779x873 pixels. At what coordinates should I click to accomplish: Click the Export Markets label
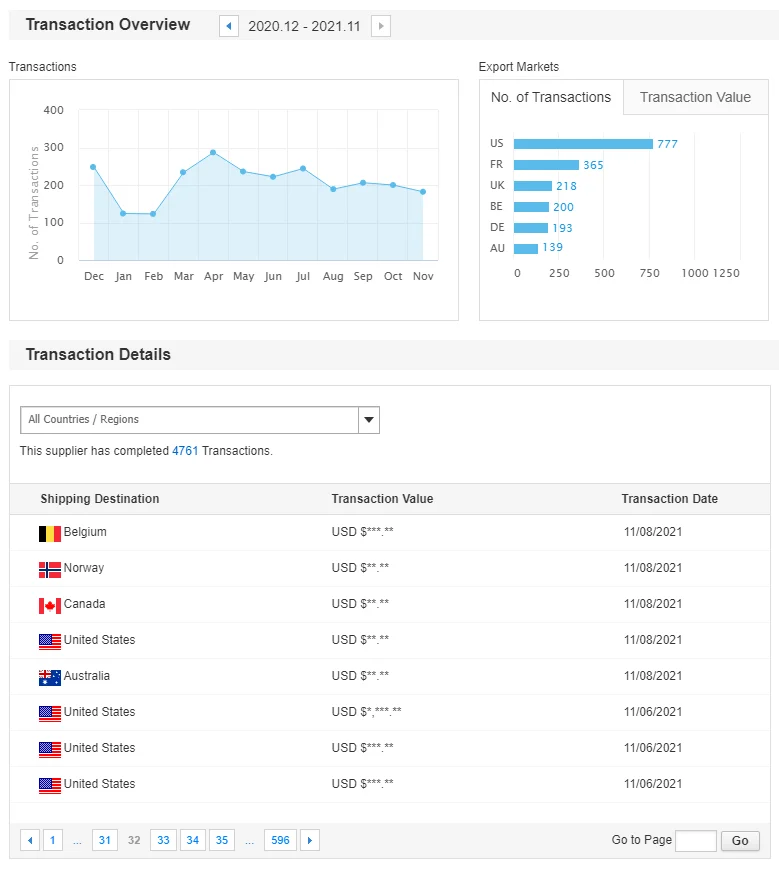click(x=519, y=67)
